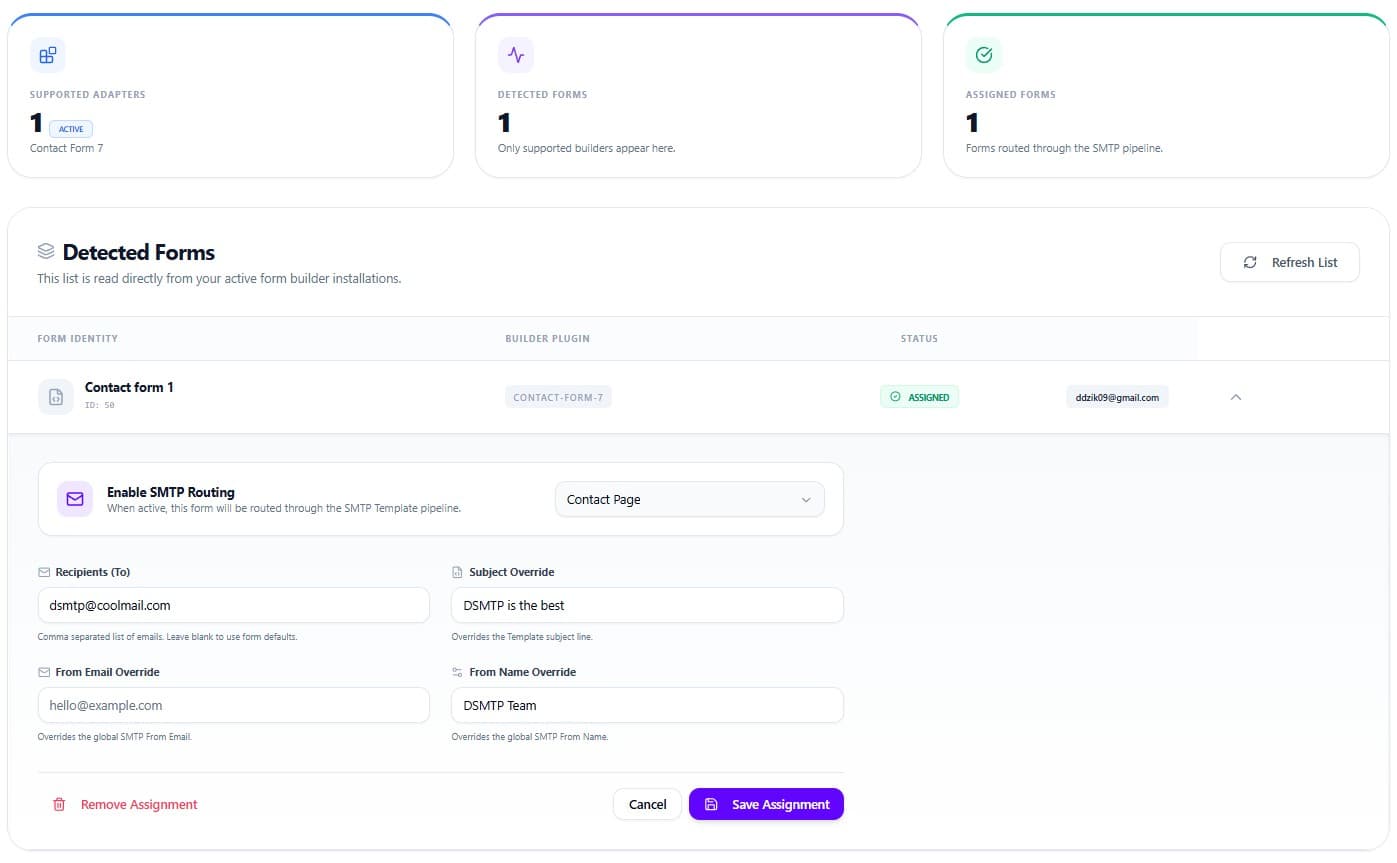Focus the From Name Override input field

648,705
